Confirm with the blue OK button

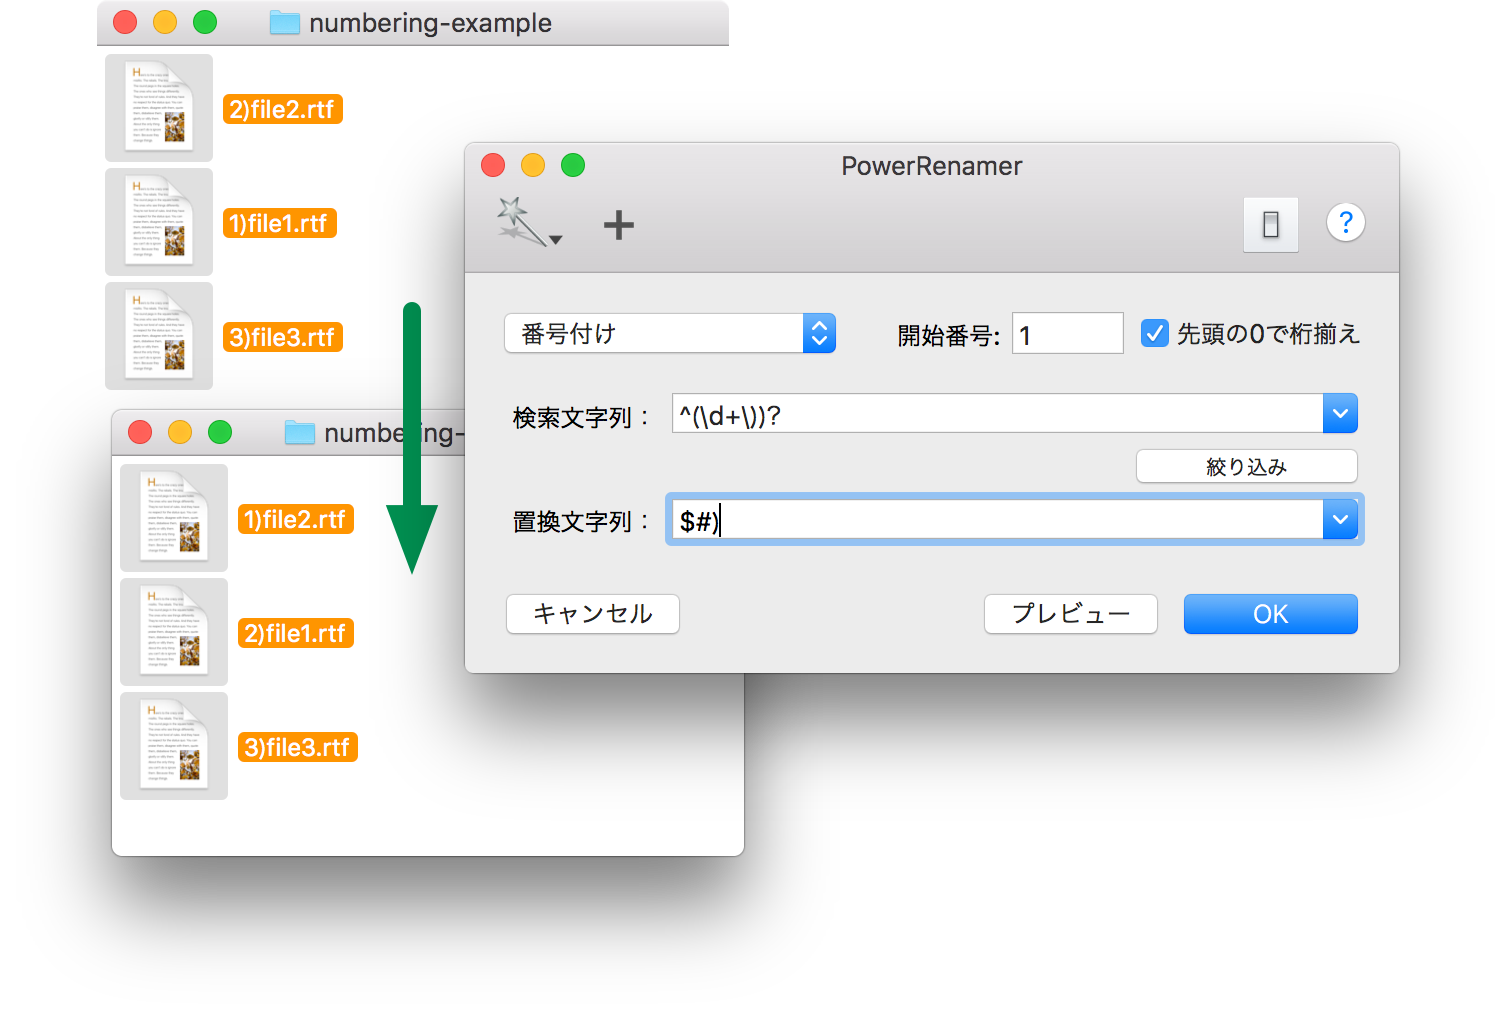coord(1270,614)
